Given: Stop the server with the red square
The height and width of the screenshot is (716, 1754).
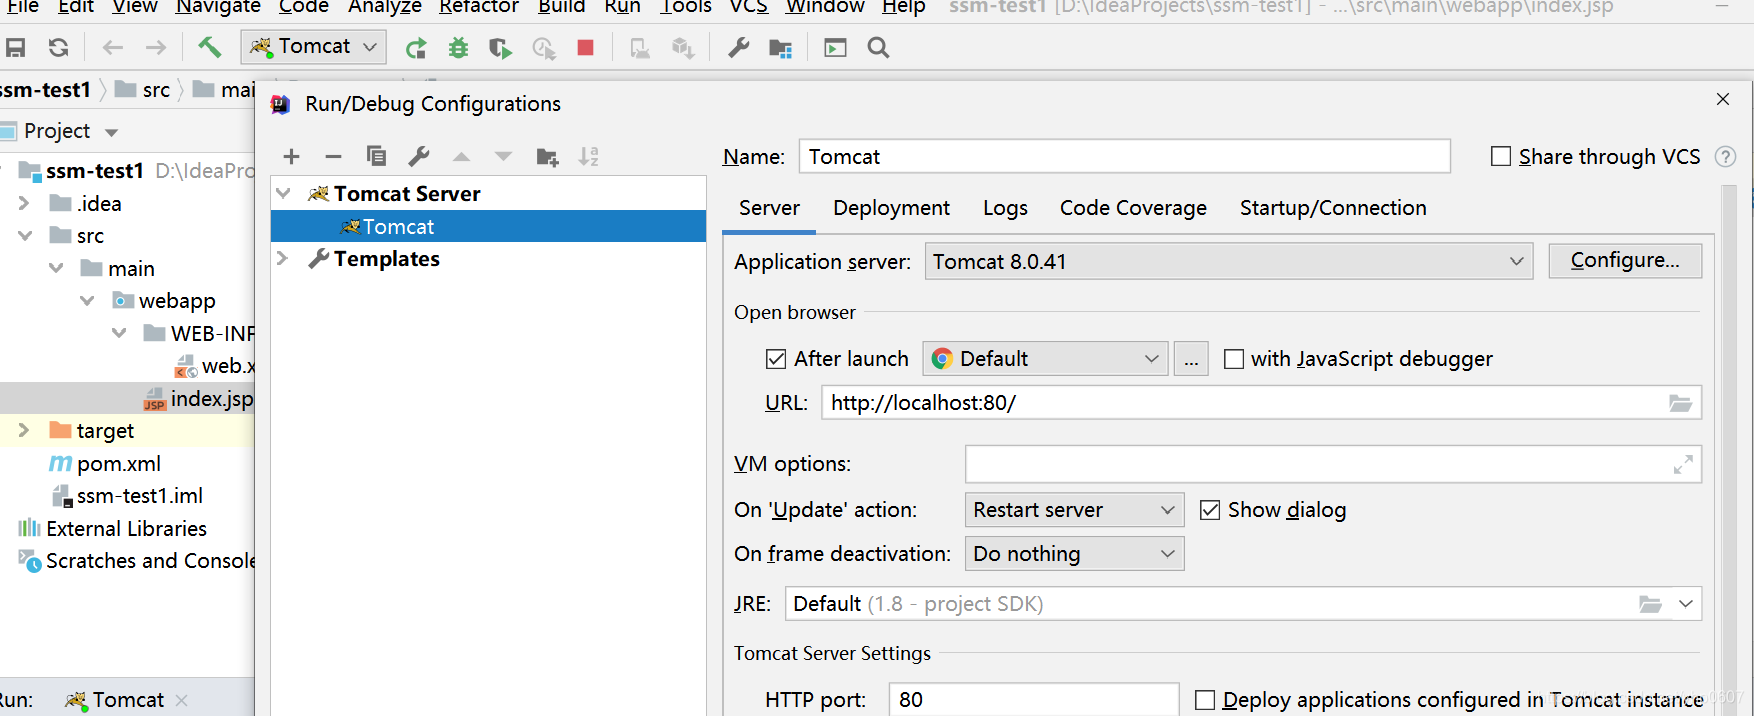Looking at the screenshot, I should 586,47.
